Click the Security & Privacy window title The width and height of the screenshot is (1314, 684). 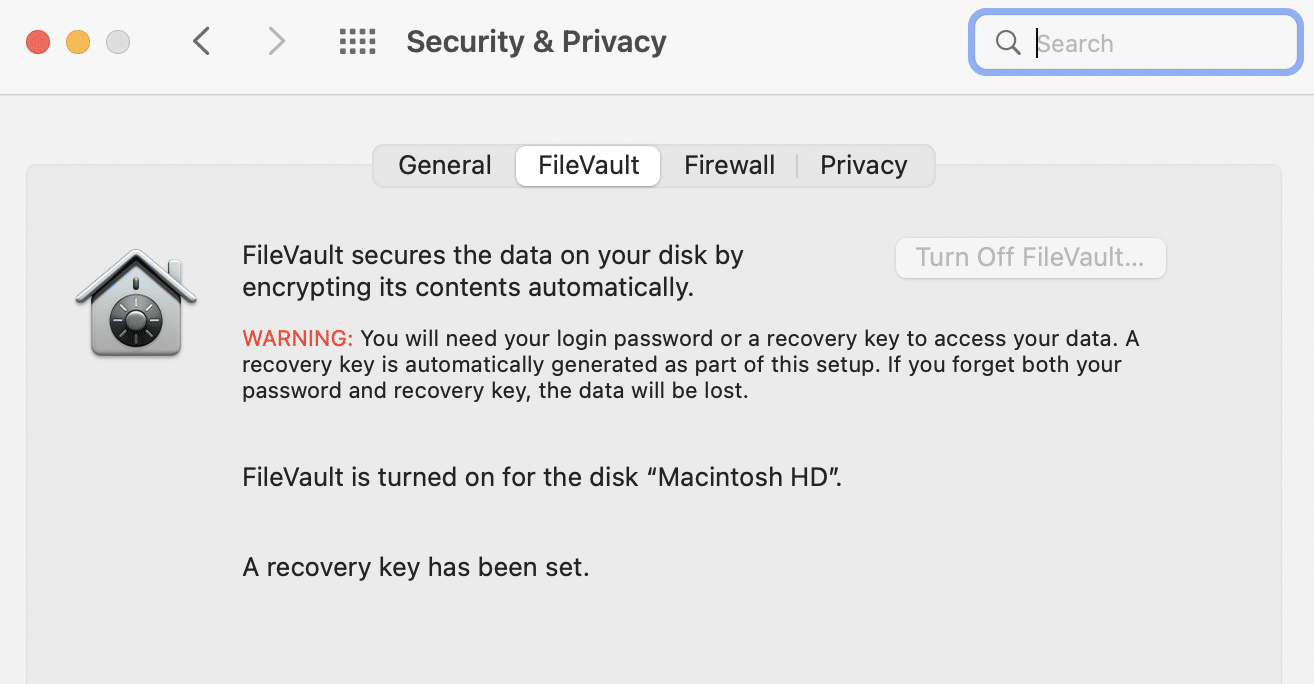[536, 42]
